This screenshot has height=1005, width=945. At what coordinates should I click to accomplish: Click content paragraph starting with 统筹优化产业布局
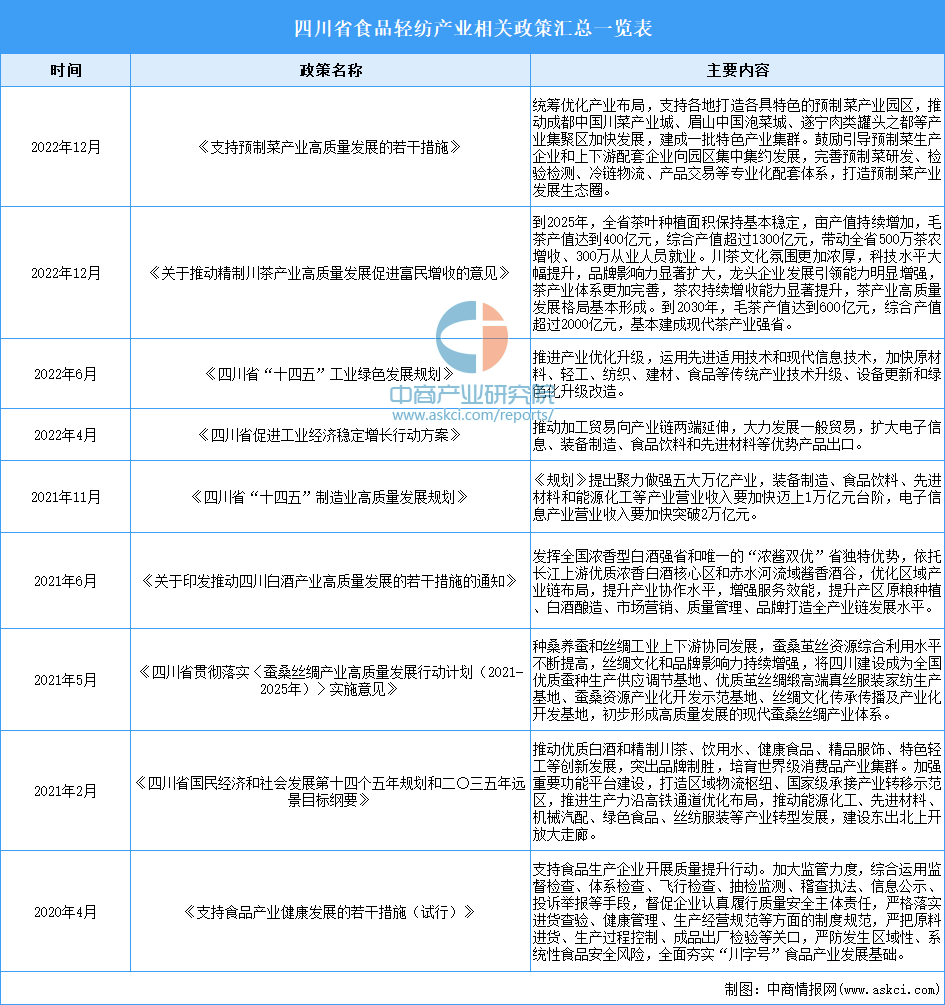[737, 147]
